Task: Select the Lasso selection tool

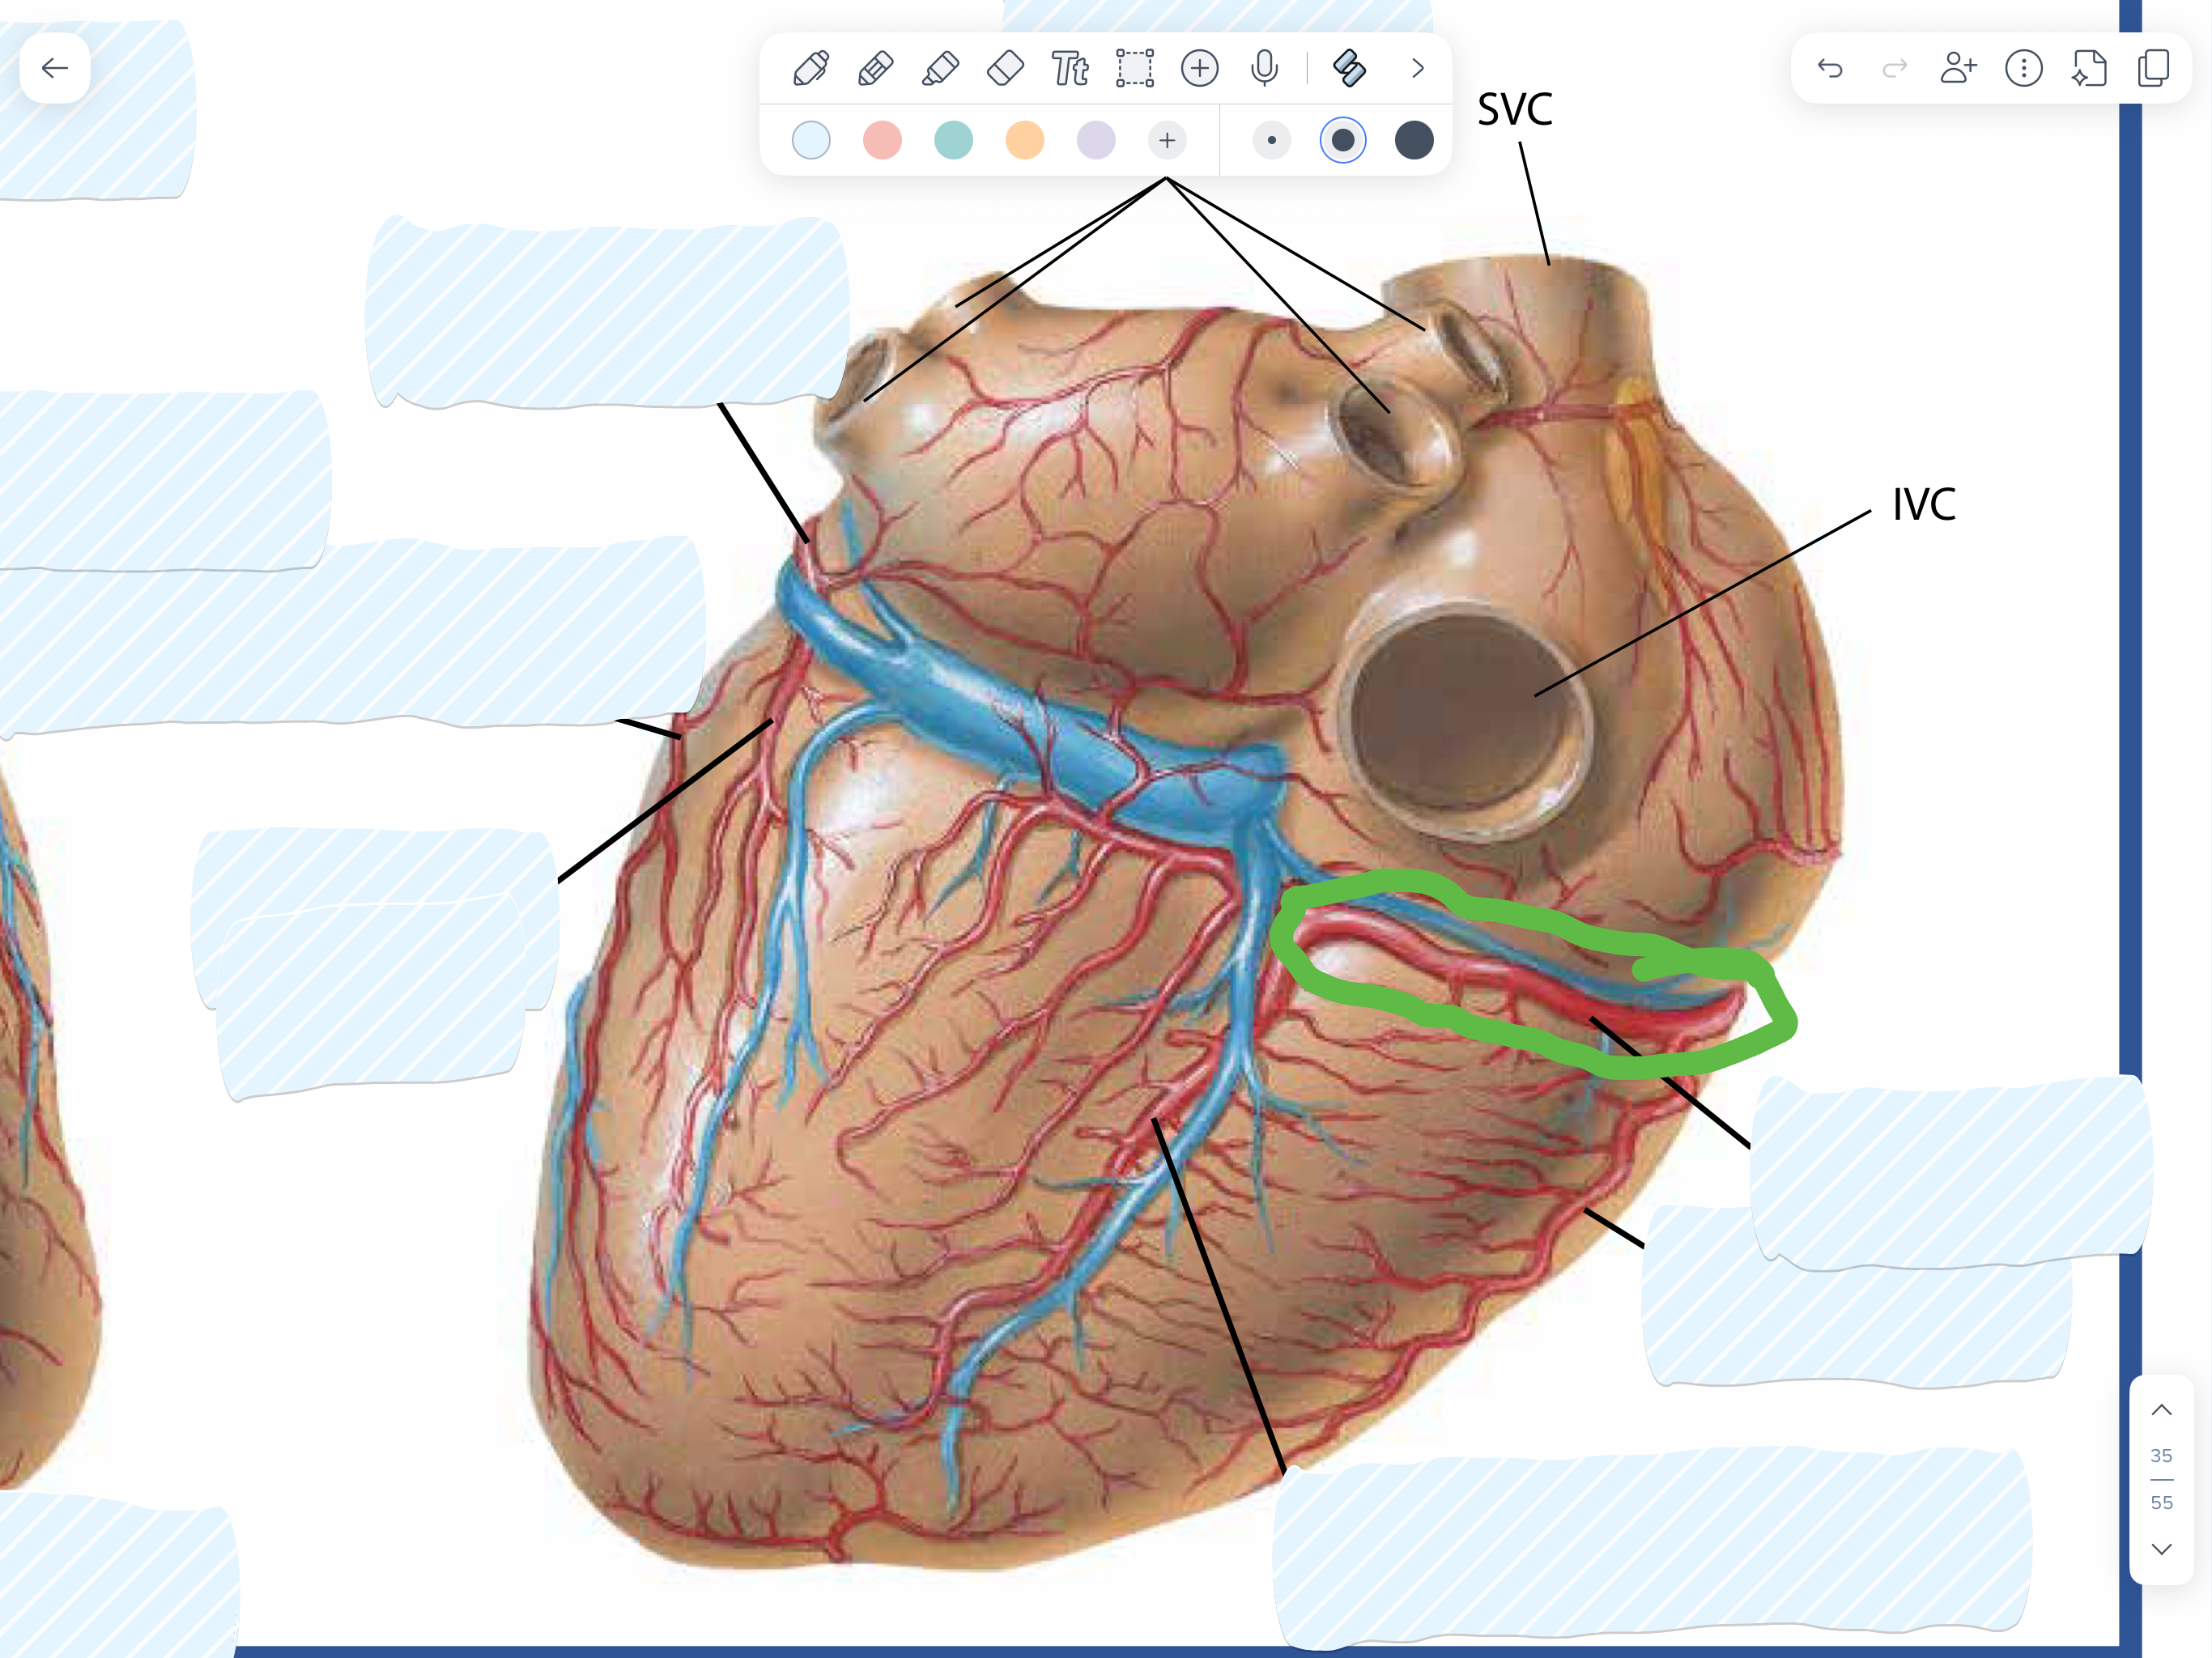Action: coord(1135,68)
